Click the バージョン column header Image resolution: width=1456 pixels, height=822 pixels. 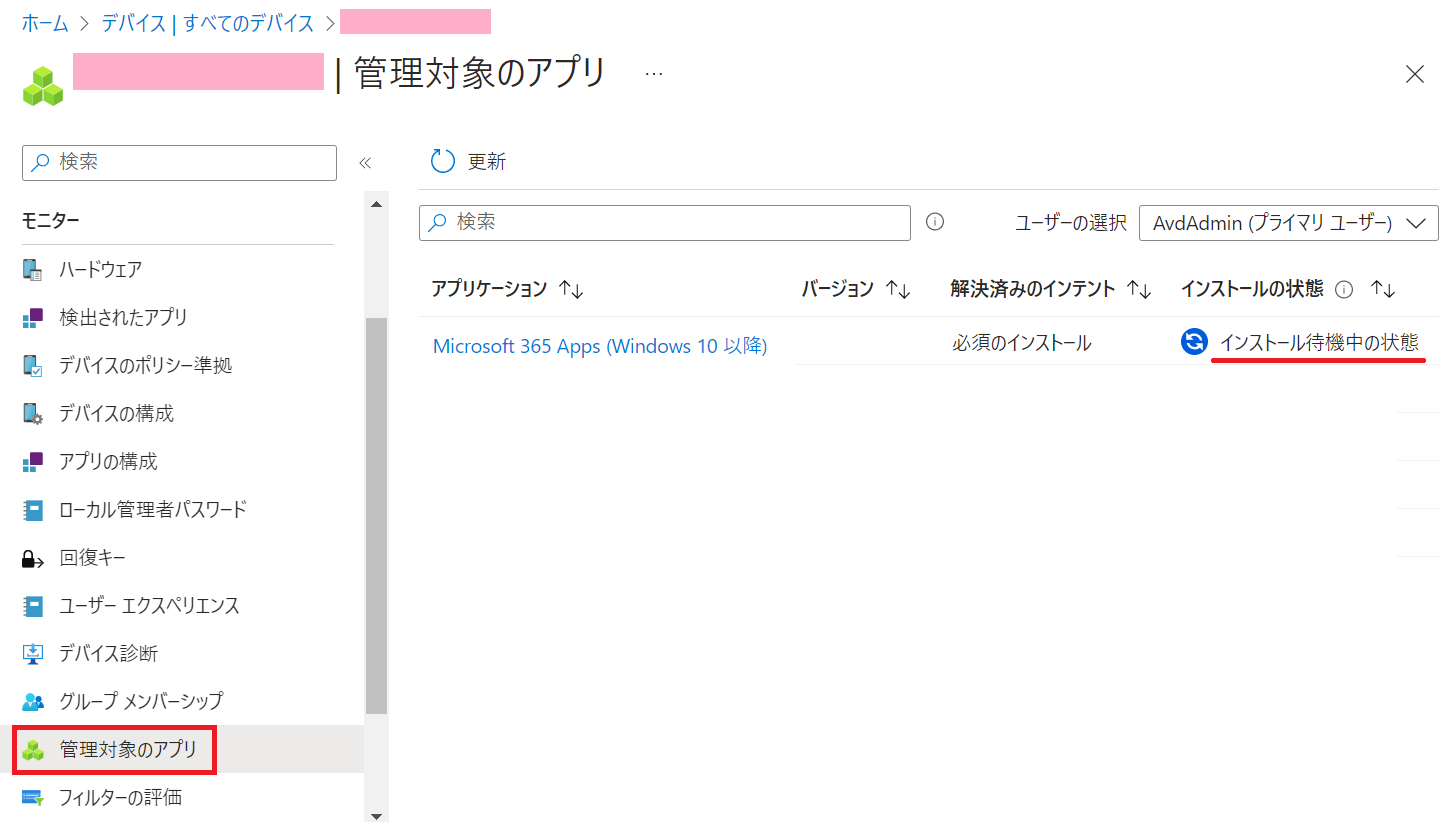(838, 289)
